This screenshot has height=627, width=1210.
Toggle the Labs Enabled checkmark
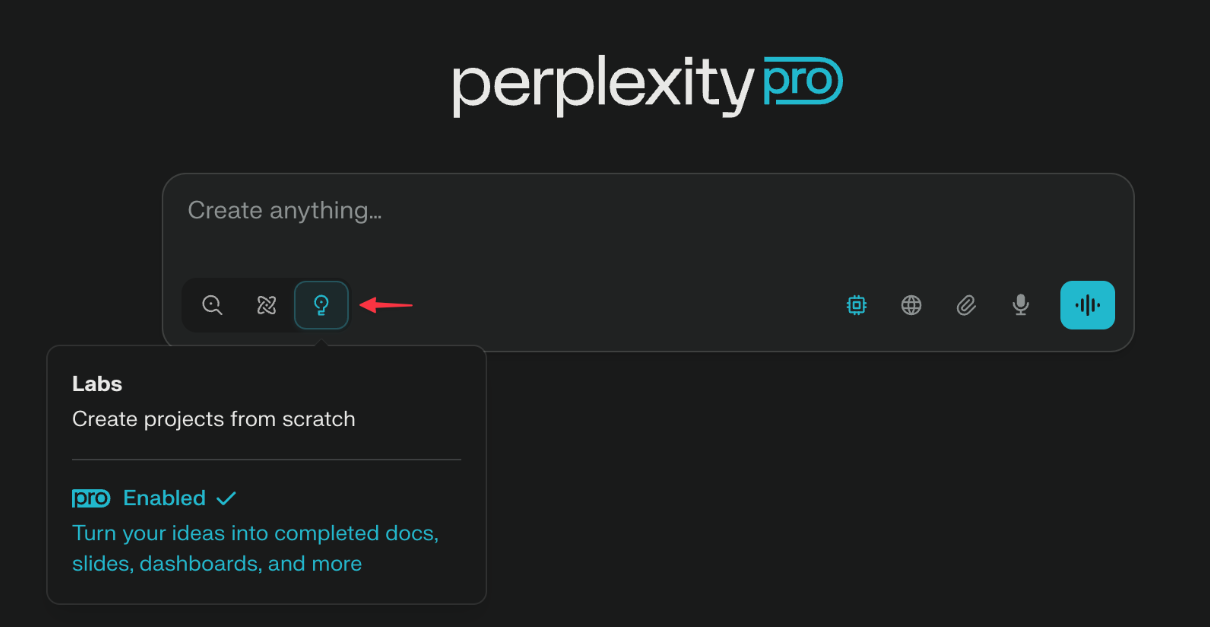(226, 497)
